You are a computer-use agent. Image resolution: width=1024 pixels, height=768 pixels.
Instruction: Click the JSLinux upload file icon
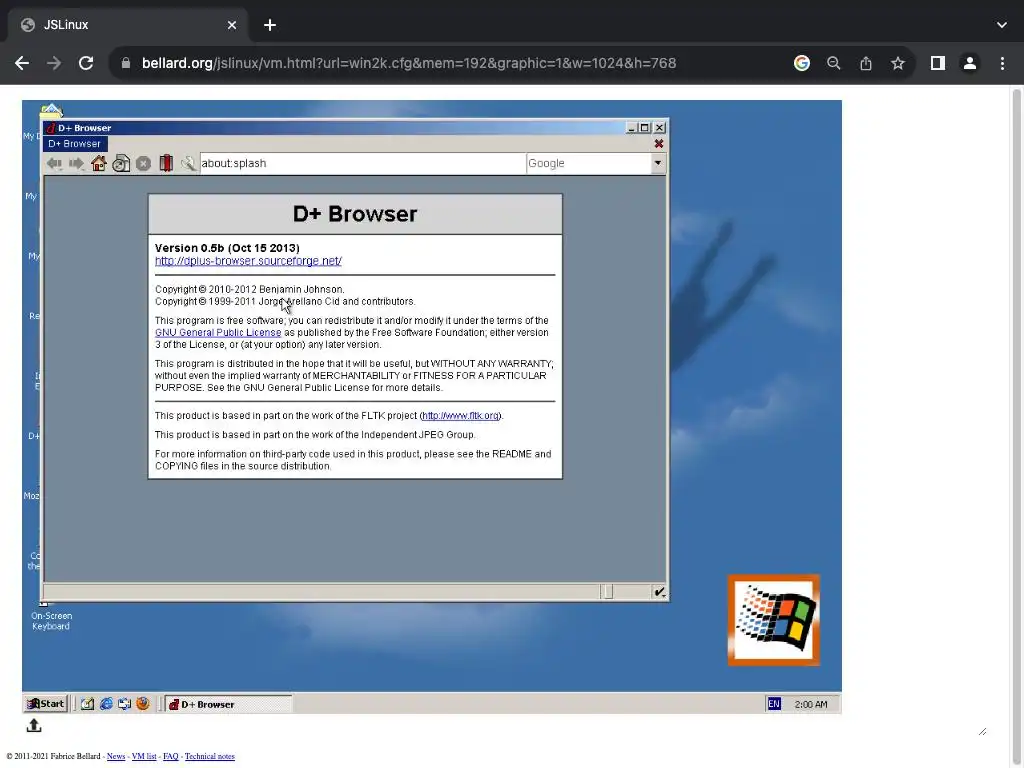pyautogui.click(x=34, y=726)
